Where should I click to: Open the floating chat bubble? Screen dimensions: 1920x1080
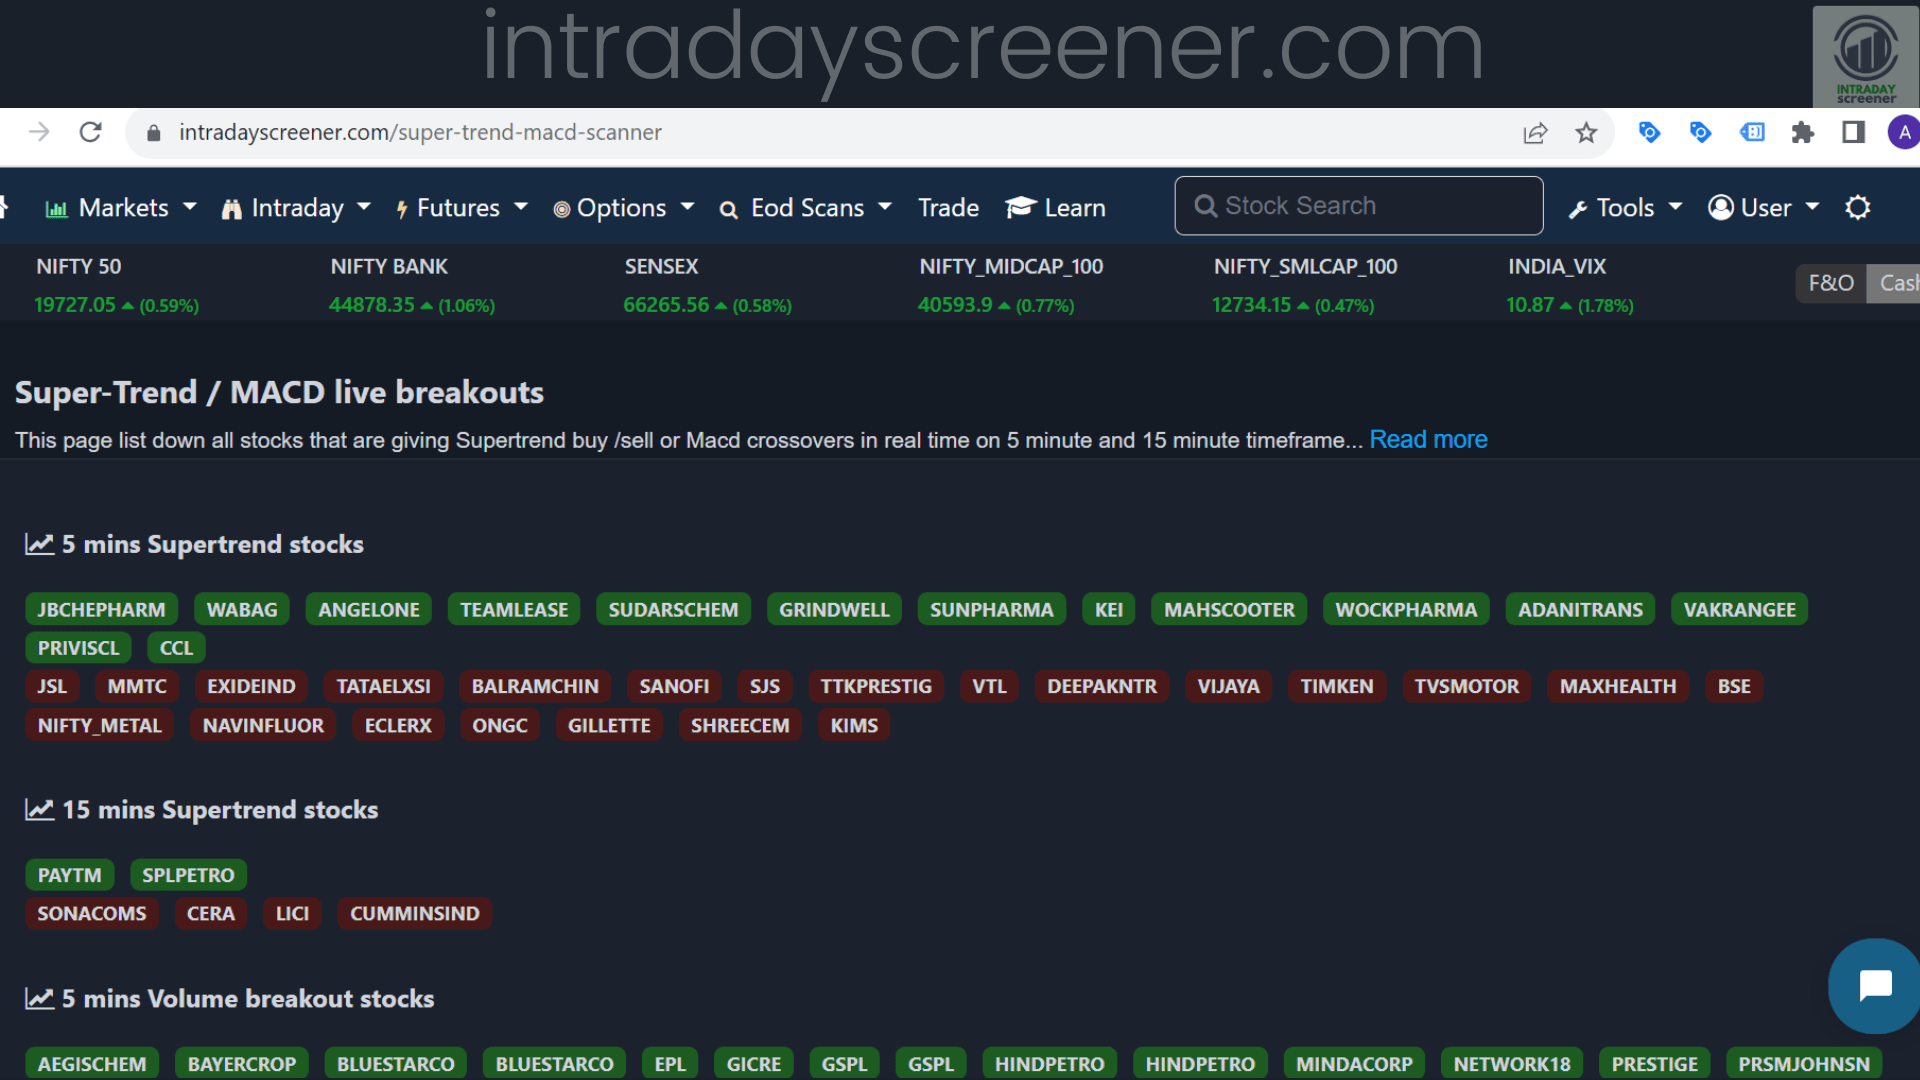[1874, 985]
